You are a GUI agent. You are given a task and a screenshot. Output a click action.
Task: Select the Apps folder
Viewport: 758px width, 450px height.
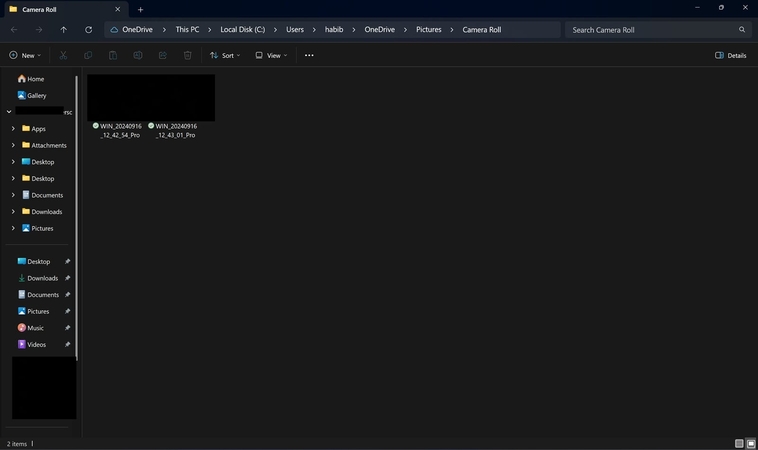[34, 129]
